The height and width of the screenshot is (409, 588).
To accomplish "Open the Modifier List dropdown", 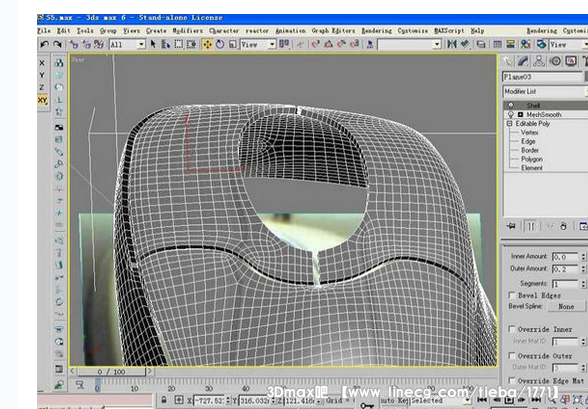I will pyautogui.click(x=545, y=91).
